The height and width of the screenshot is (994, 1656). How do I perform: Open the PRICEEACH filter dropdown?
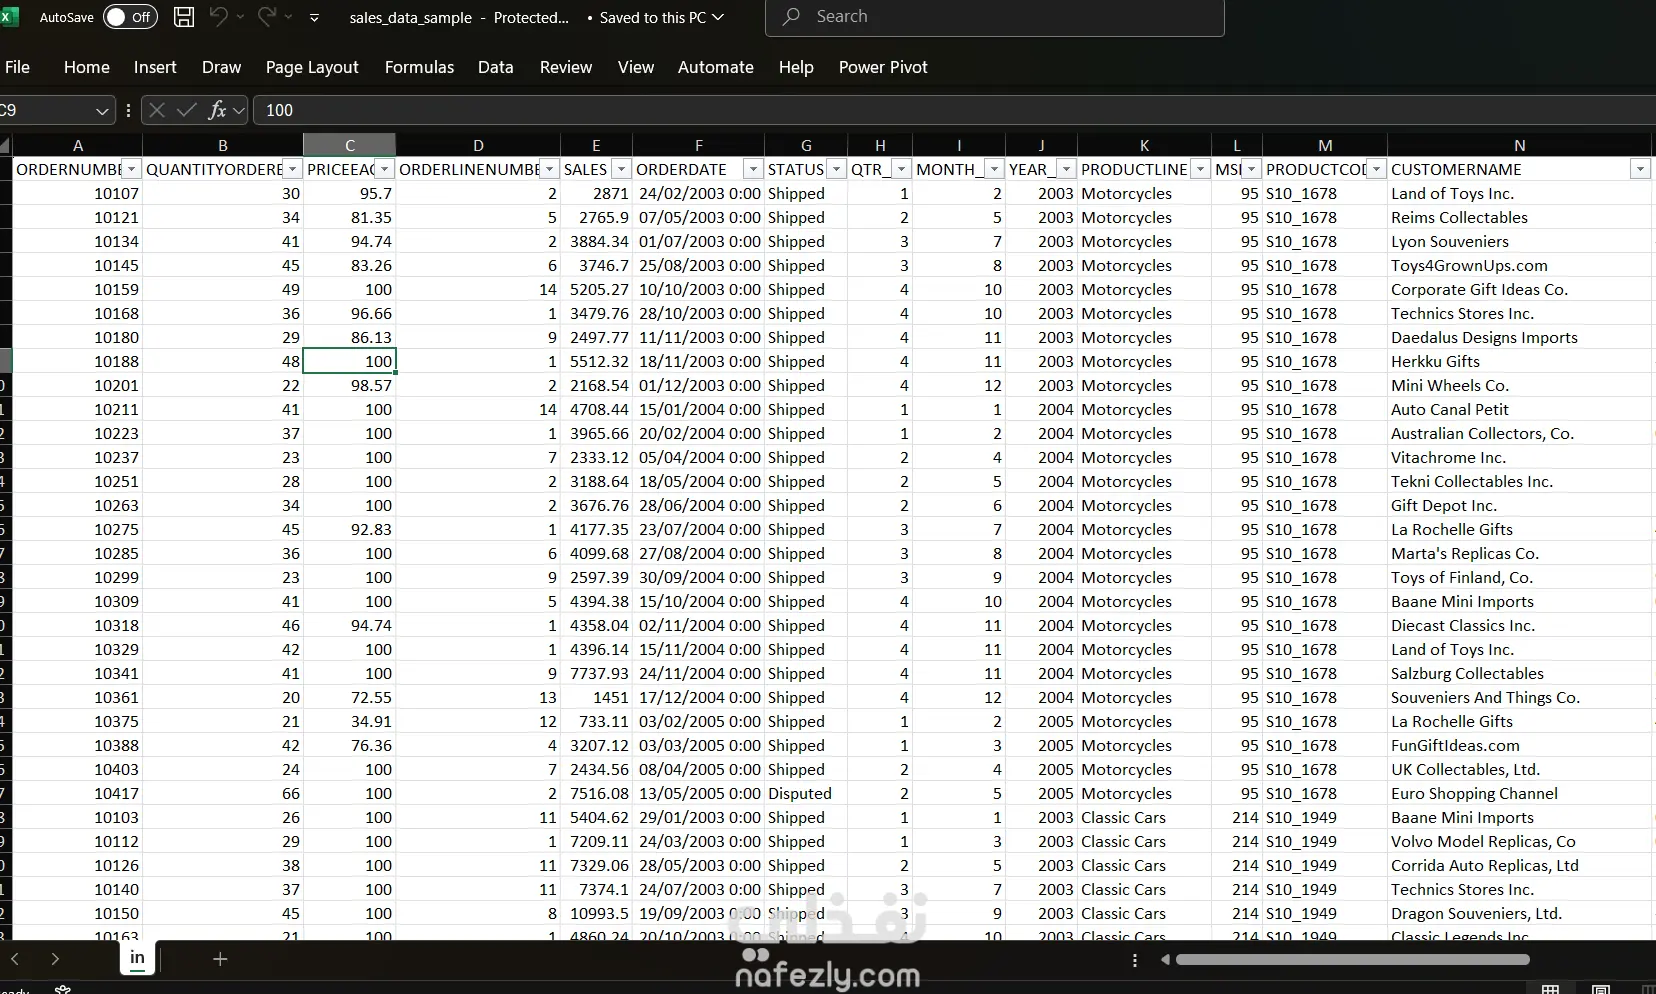(385, 170)
